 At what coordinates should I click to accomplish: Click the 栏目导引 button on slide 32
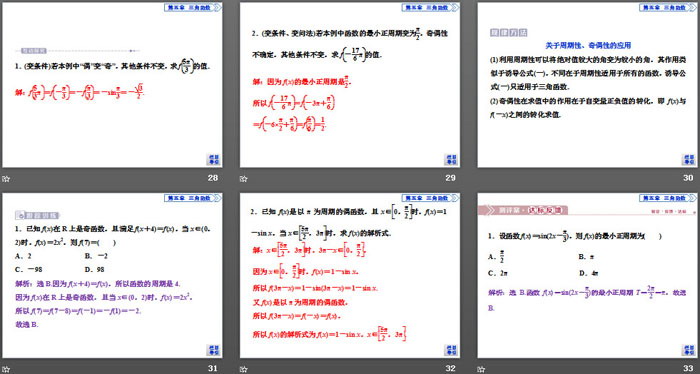451,349
